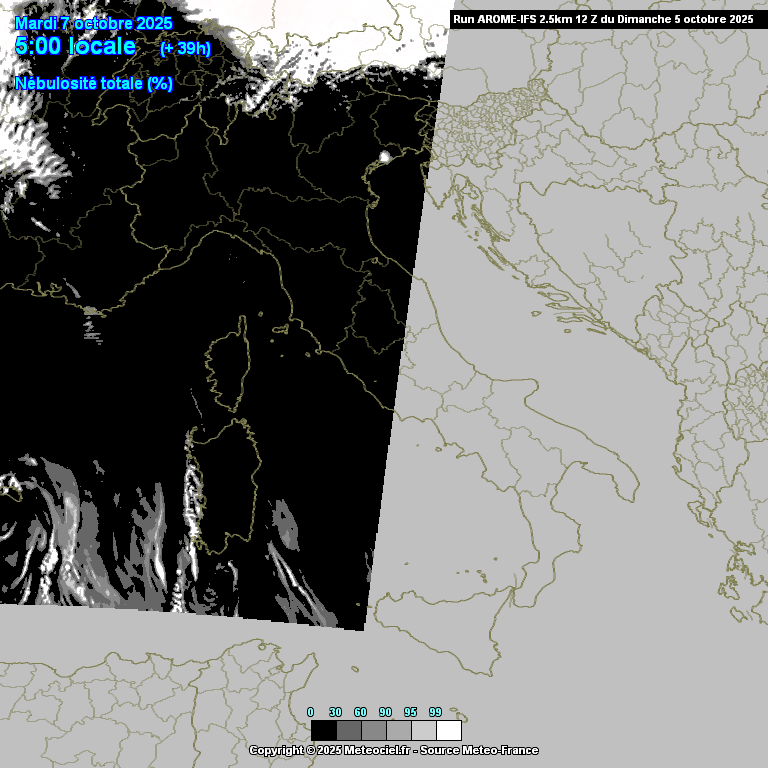Select the "(+ 39h)" forecast offset text

(185, 48)
